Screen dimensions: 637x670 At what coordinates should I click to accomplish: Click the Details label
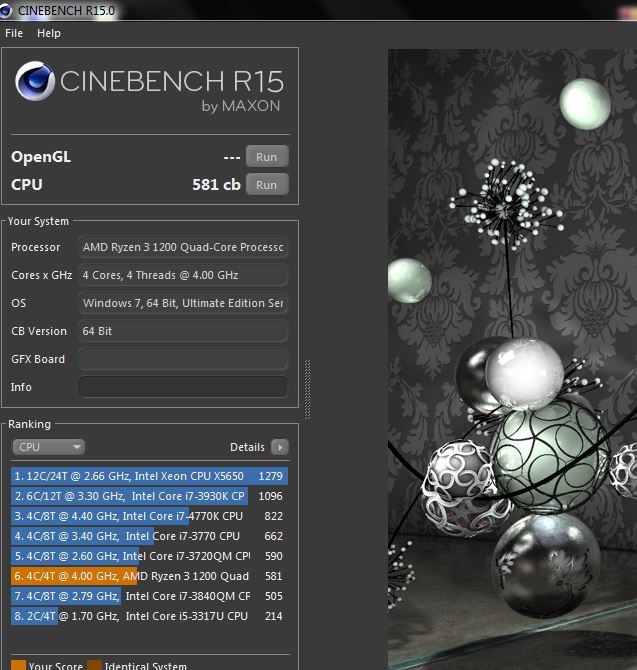pyautogui.click(x=247, y=447)
